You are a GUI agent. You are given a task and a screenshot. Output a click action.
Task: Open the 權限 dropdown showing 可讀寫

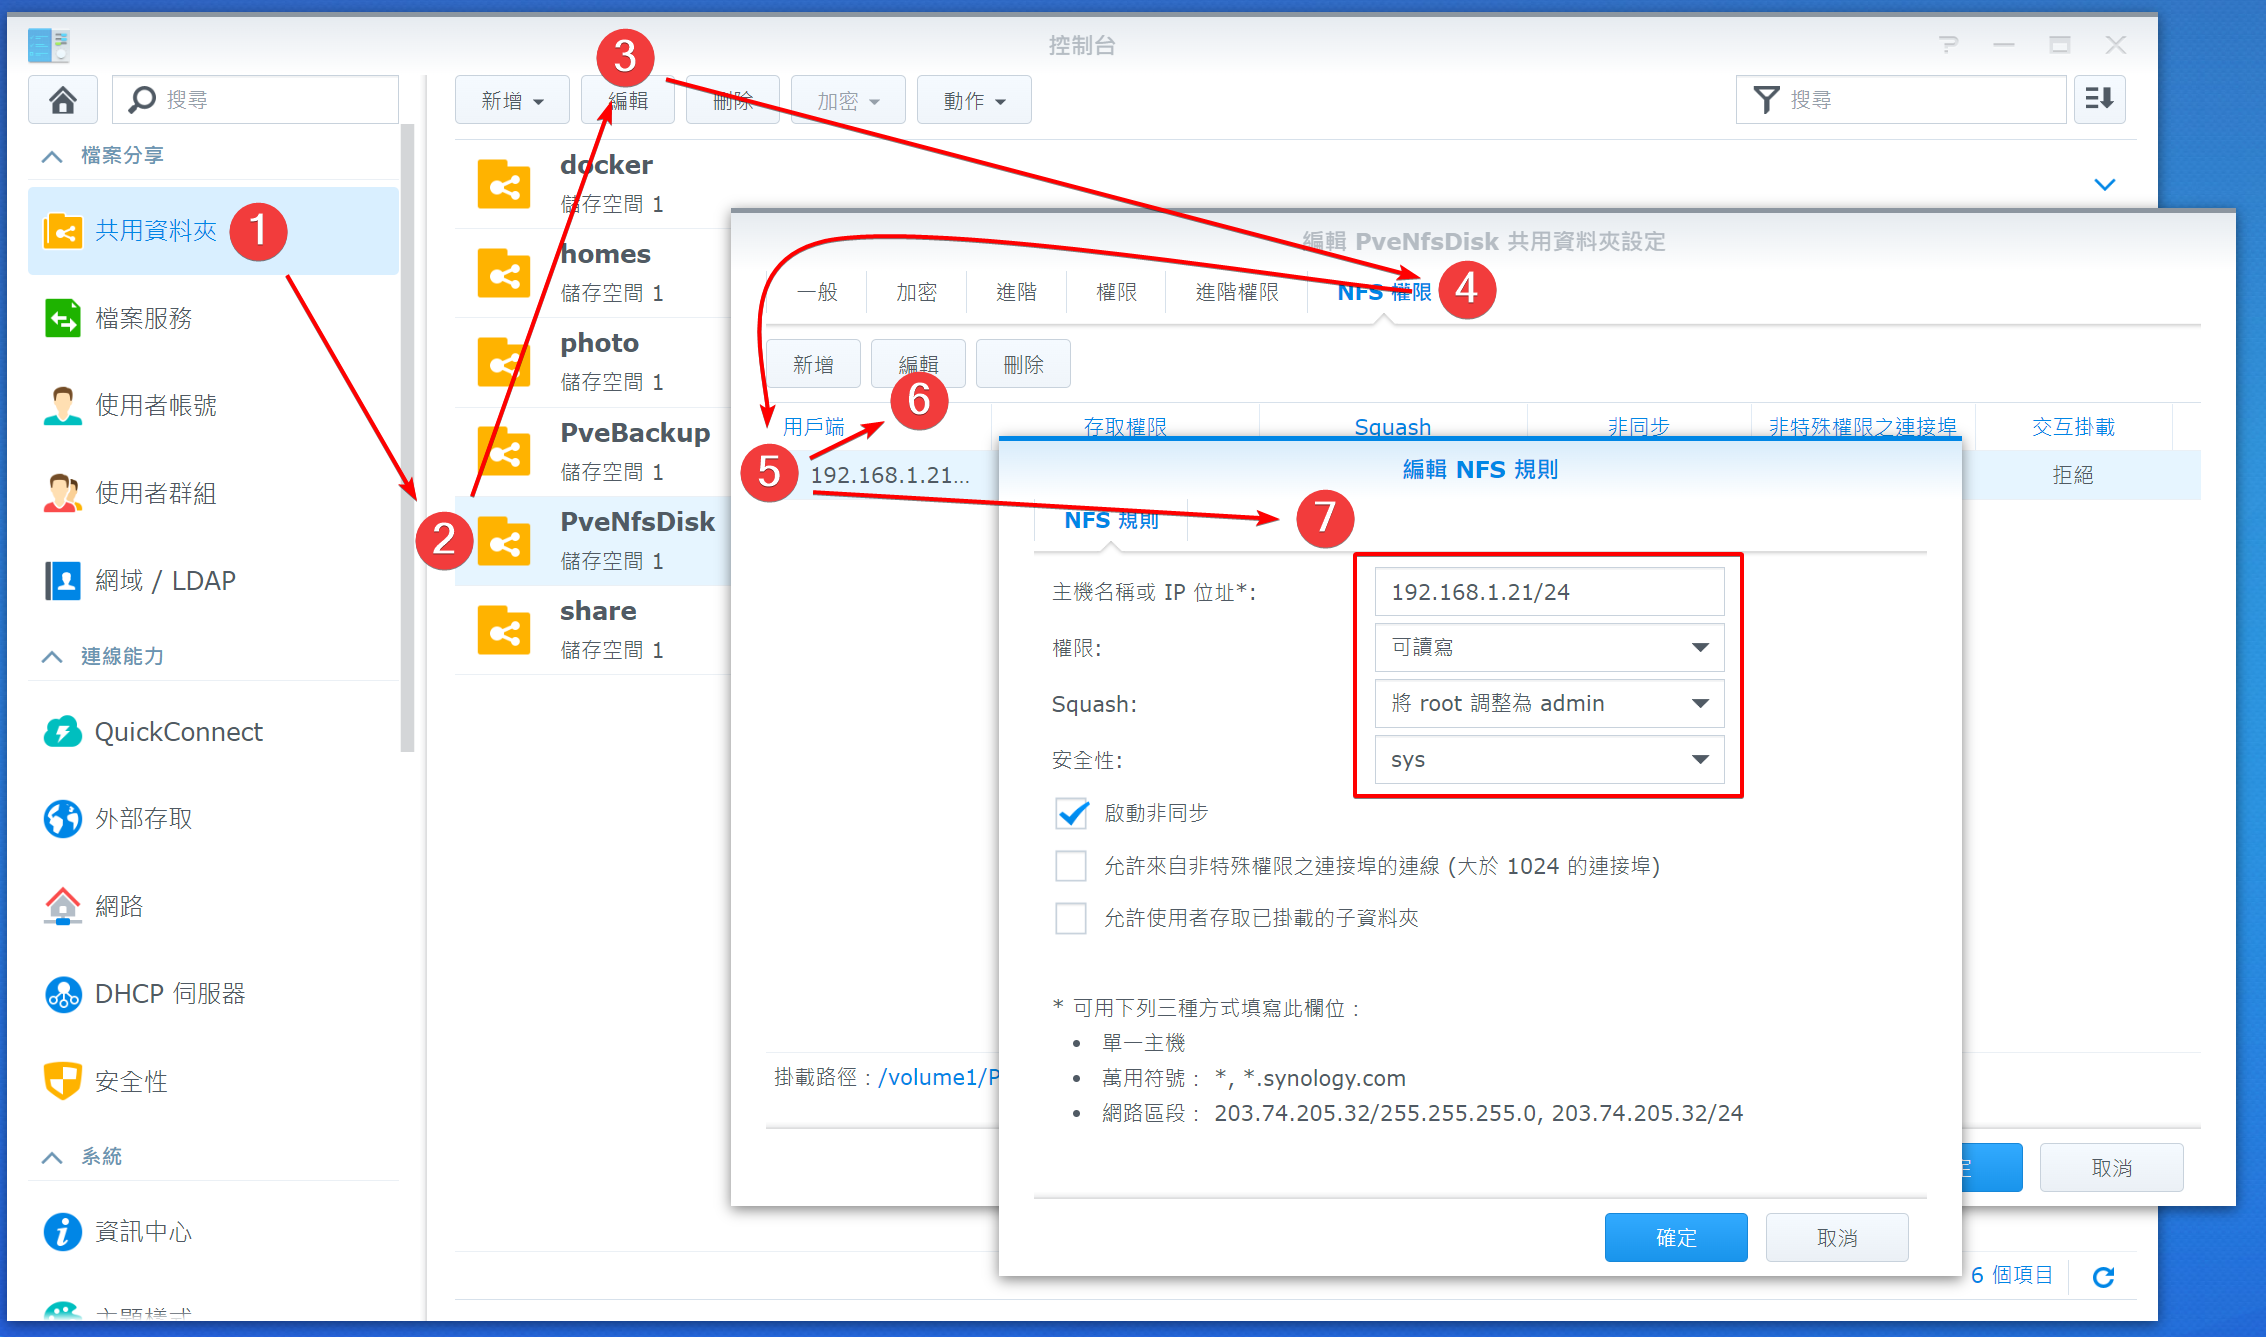click(x=1548, y=648)
